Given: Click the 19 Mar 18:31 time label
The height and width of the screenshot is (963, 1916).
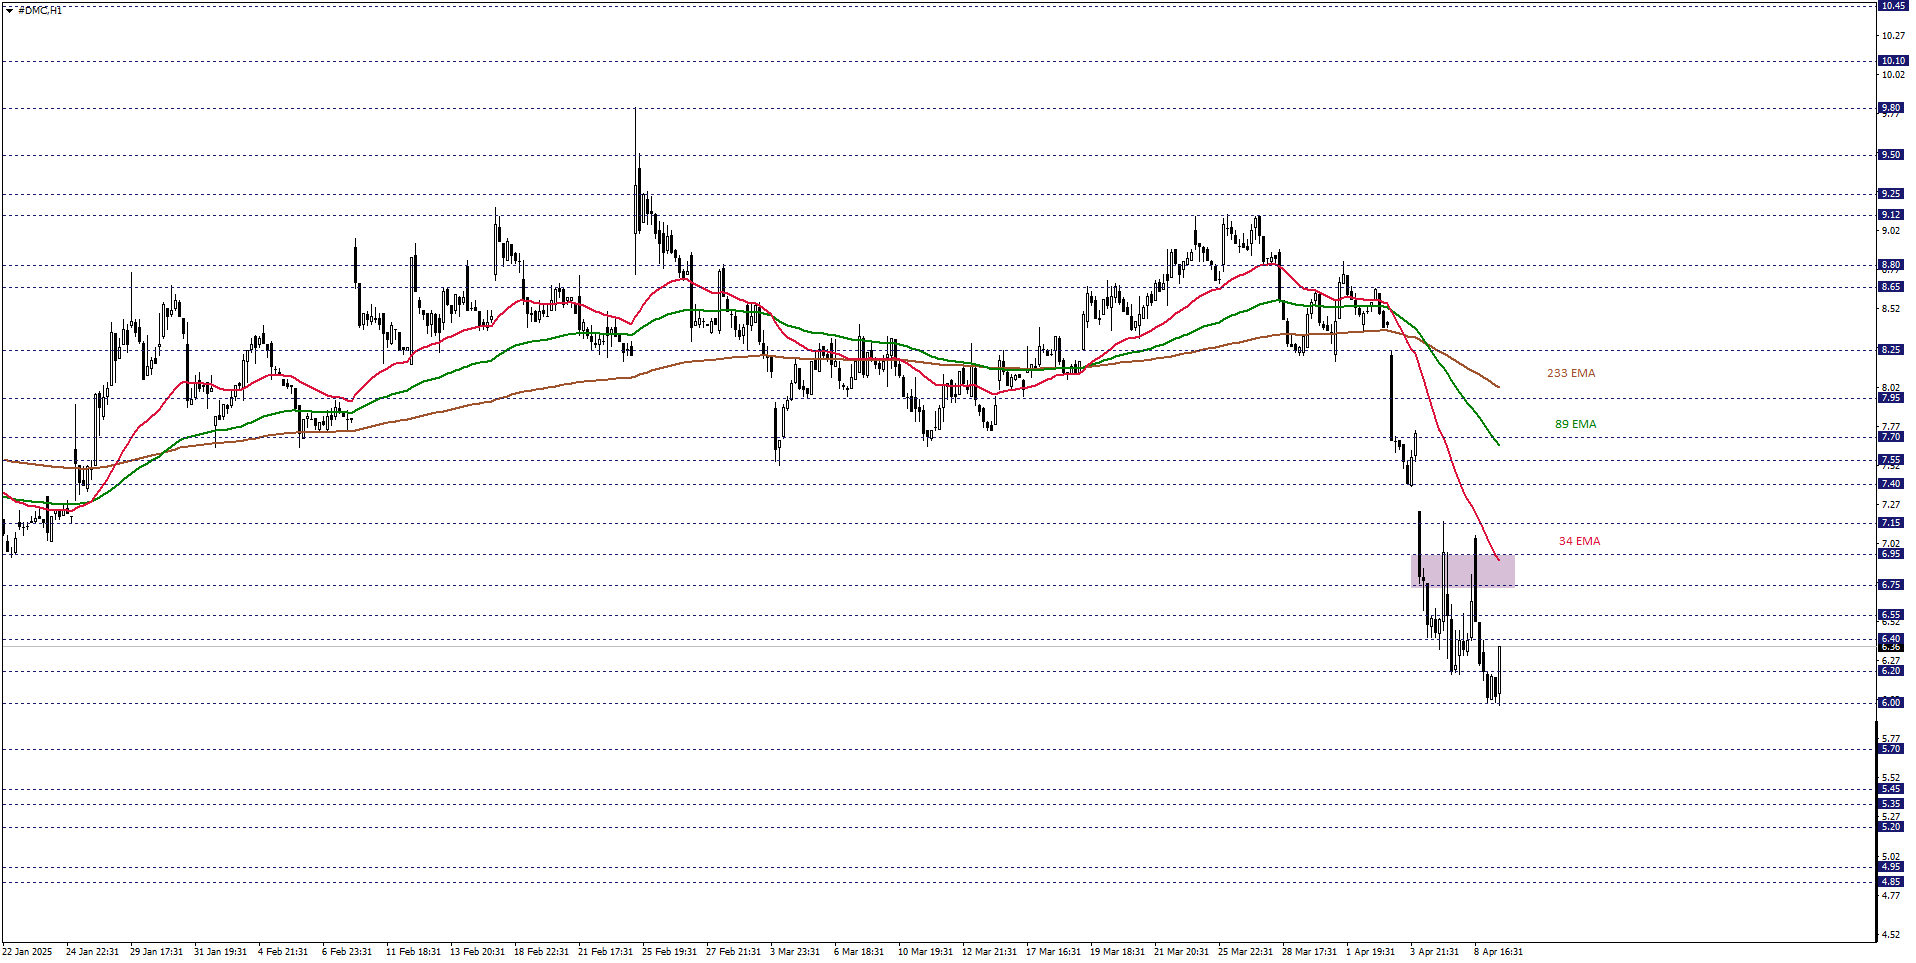Looking at the screenshot, I should tap(1117, 952).
